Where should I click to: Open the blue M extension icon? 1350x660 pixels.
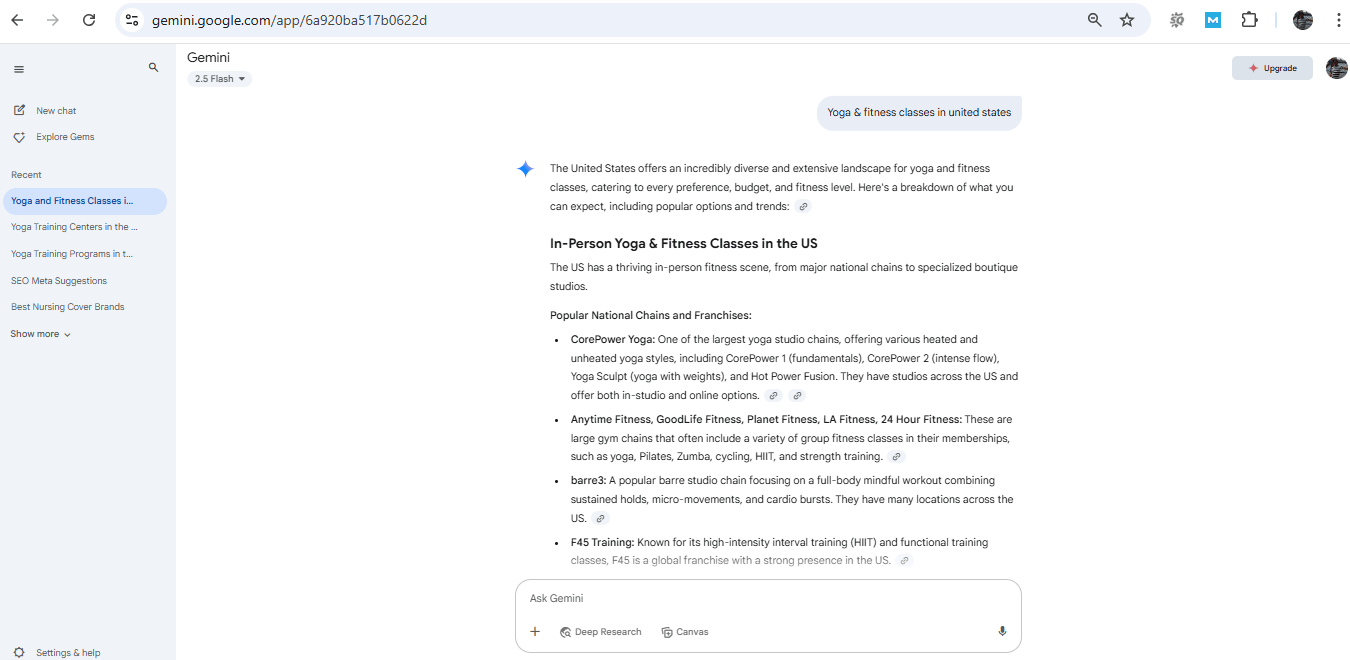tap(1213, 20)
